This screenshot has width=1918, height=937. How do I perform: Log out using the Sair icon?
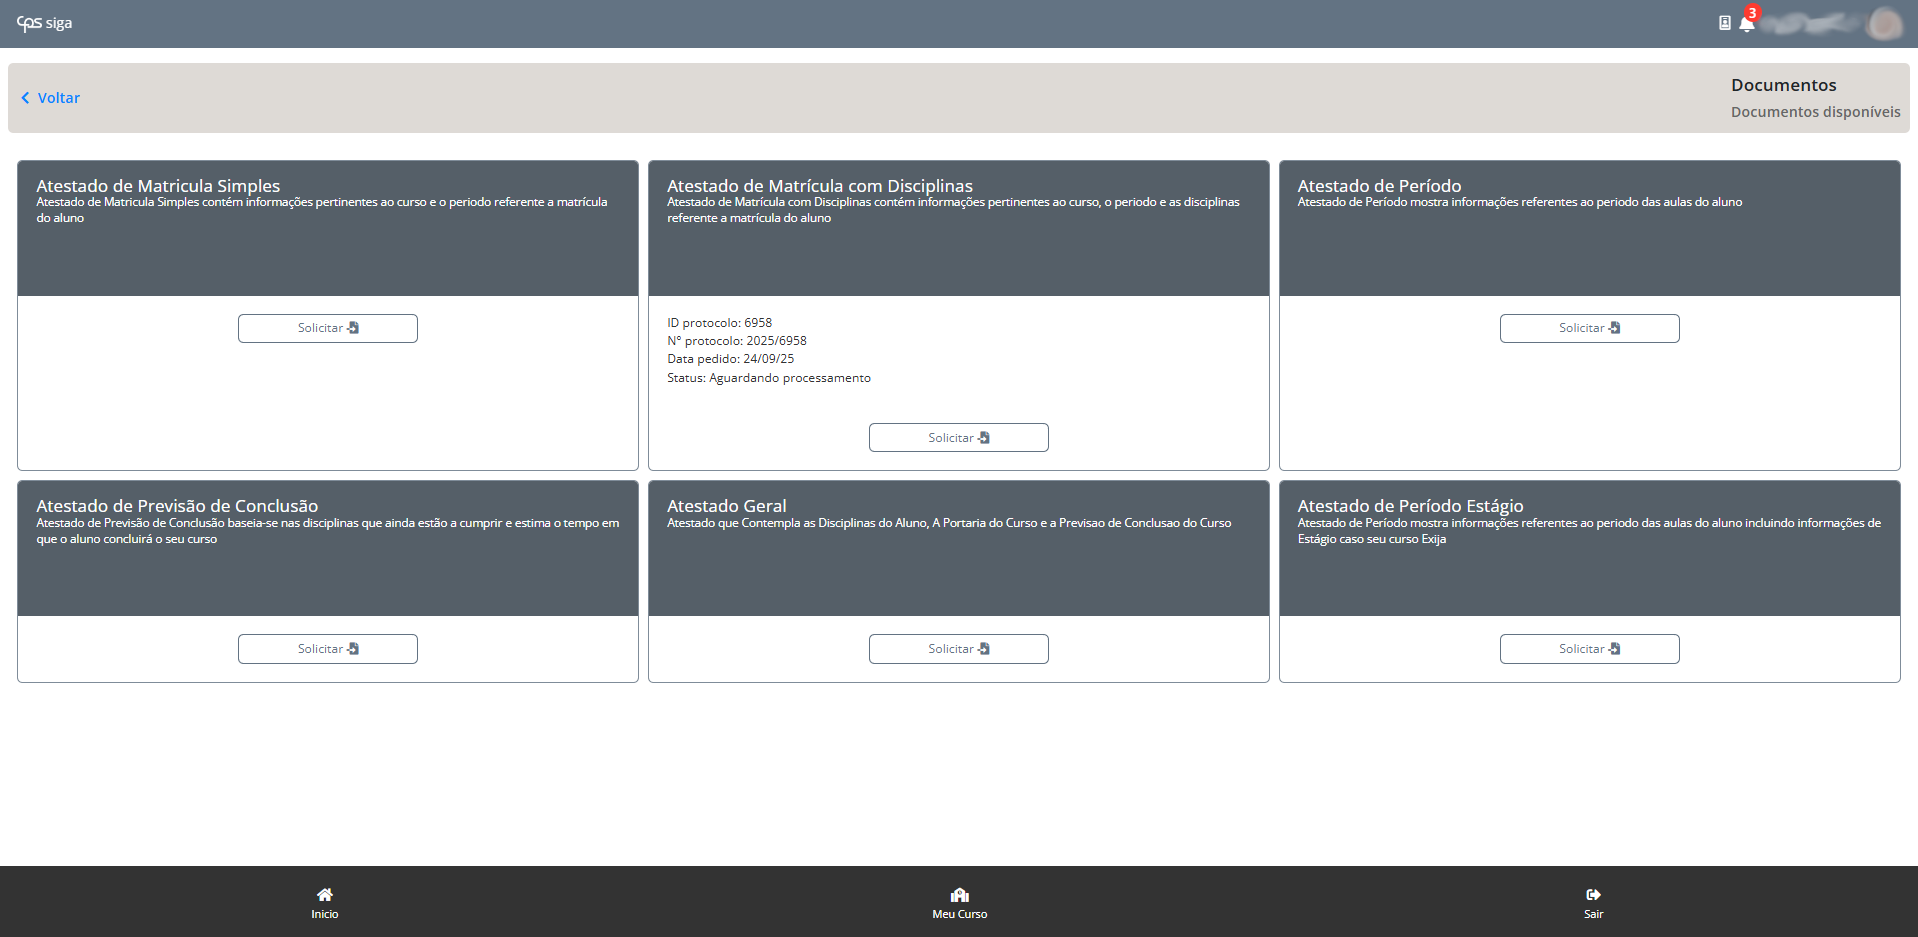(1593, 895)
